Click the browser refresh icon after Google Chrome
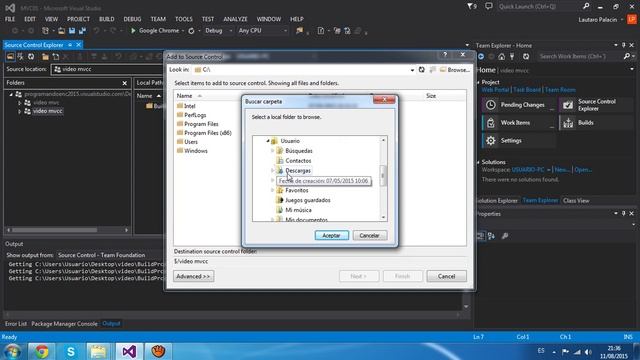The height and width of the screenshot is (360, 640). [191, 31]
